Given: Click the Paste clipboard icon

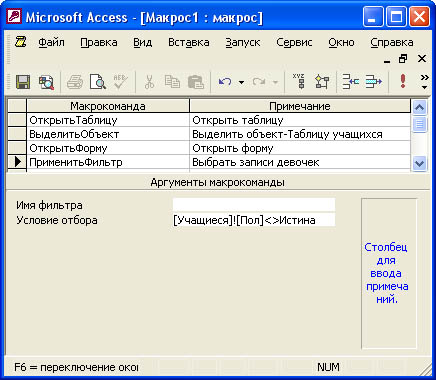Looking at the screenshot, I should click(x=196, y=82).
